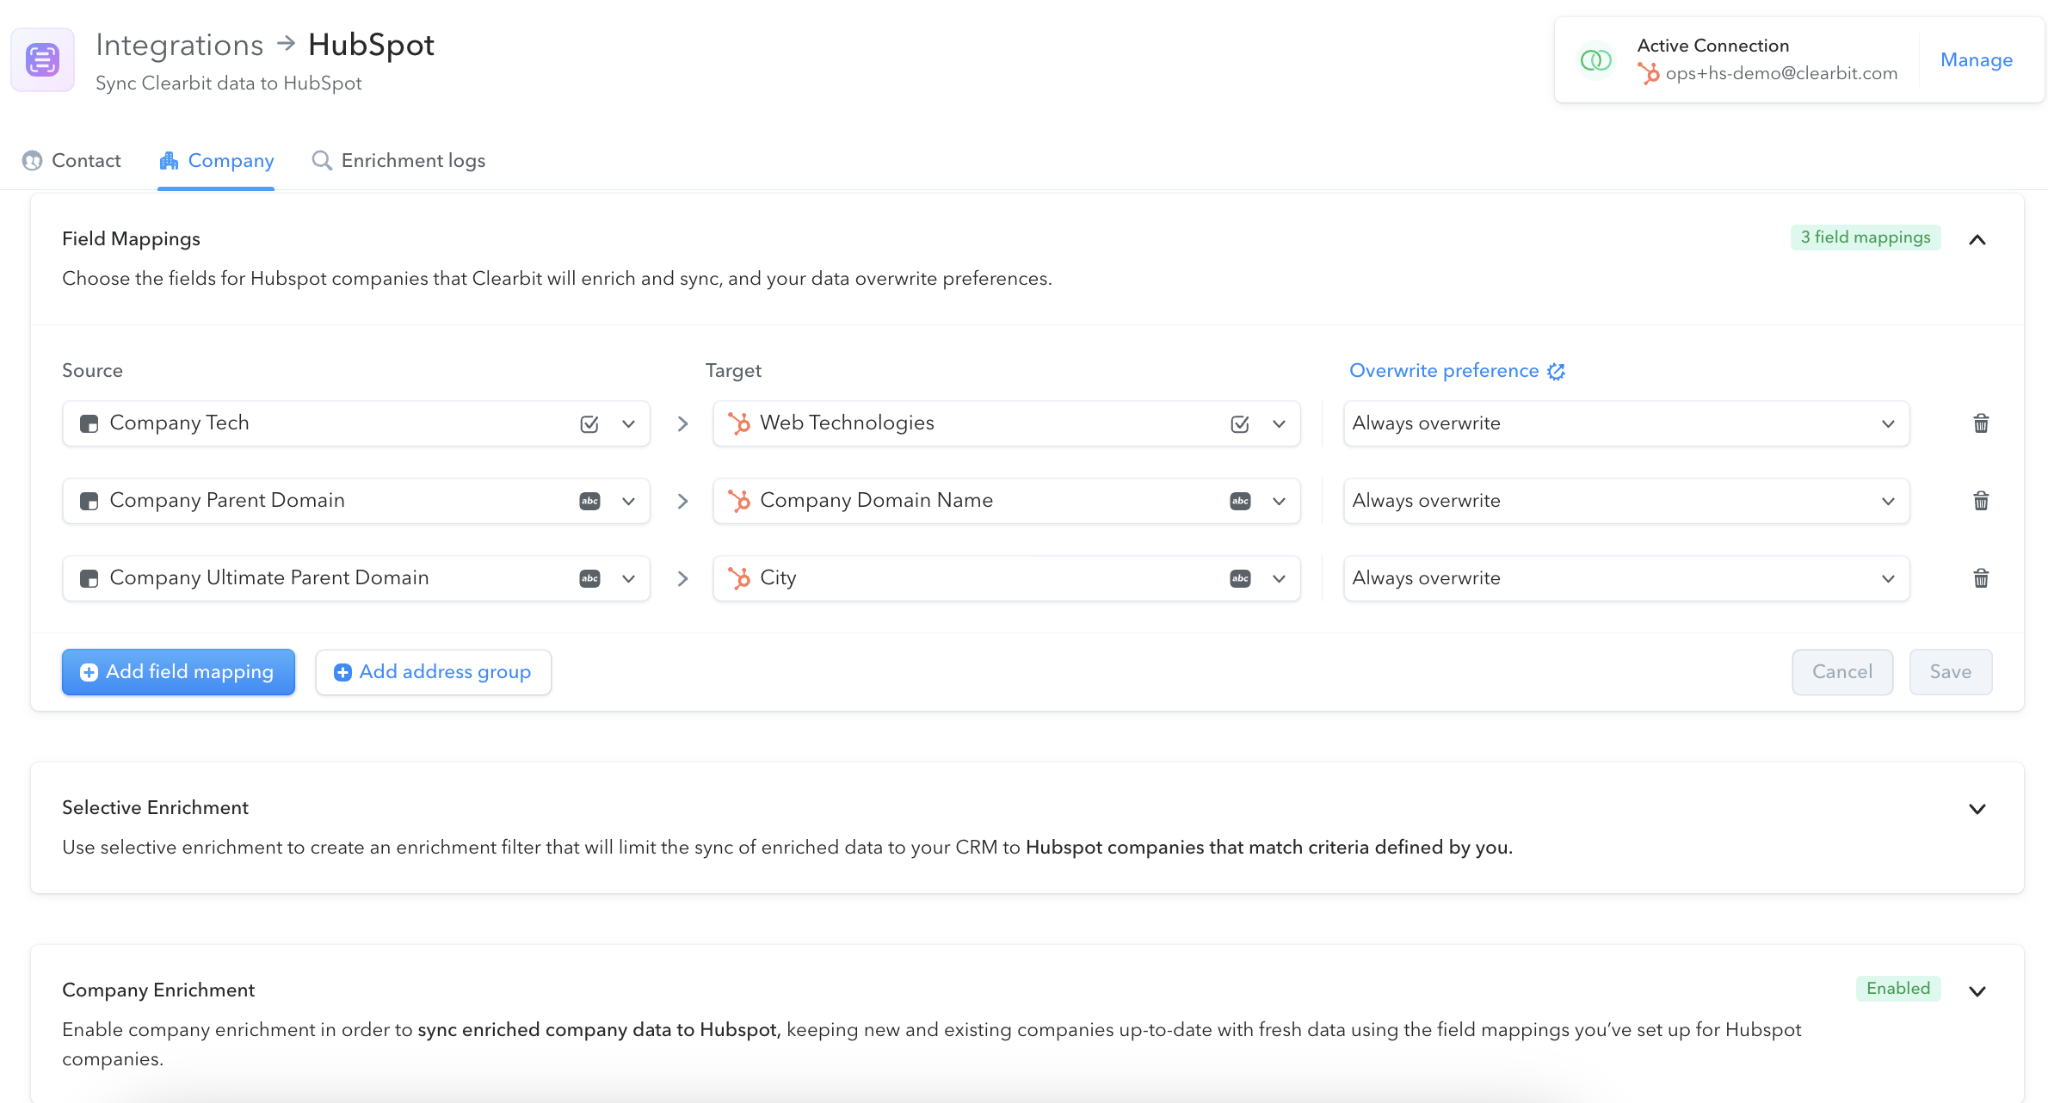
Task: Open the Web Technologies target dropdown
Action: (x=1279, y=424)
